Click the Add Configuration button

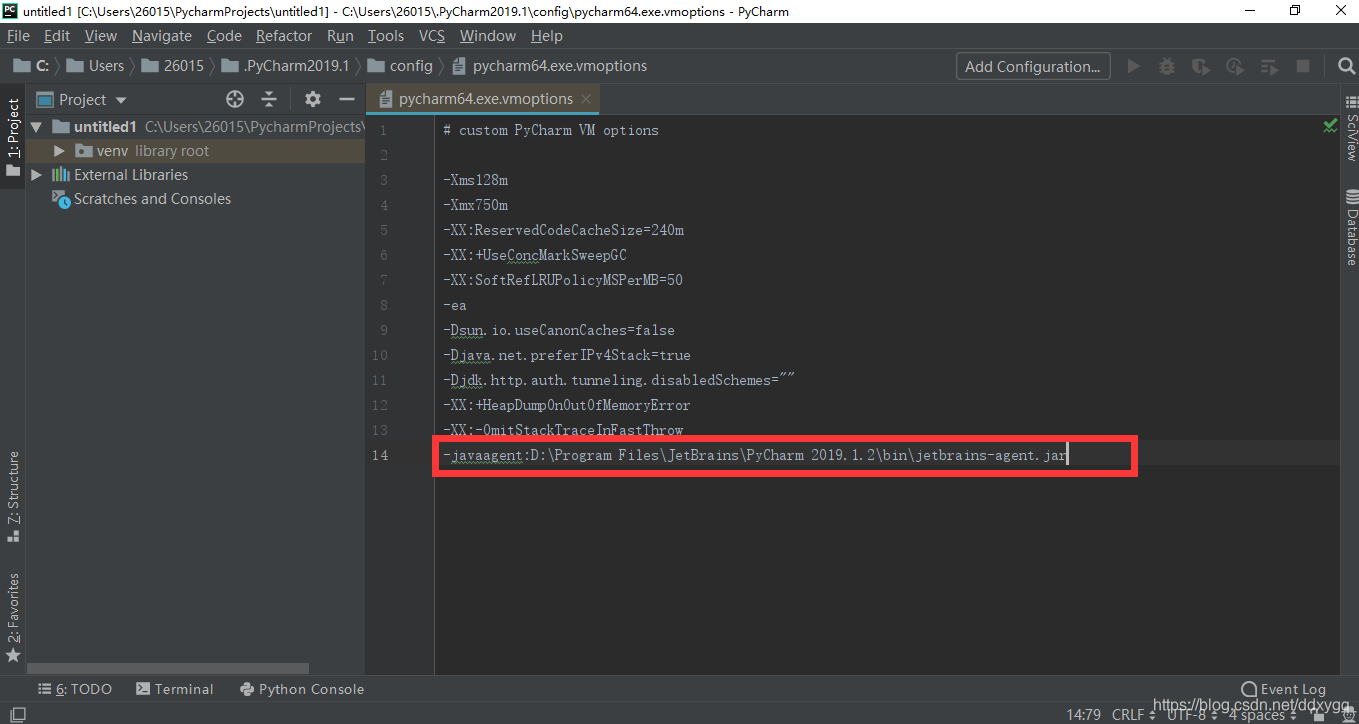pos(1034,66)
